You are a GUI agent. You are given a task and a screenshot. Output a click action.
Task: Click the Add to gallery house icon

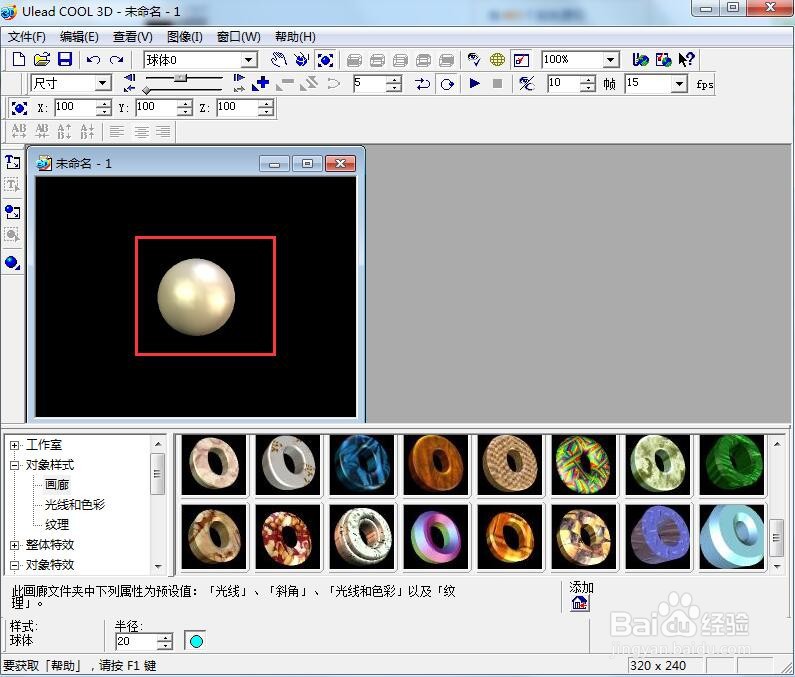coord(580,603)
